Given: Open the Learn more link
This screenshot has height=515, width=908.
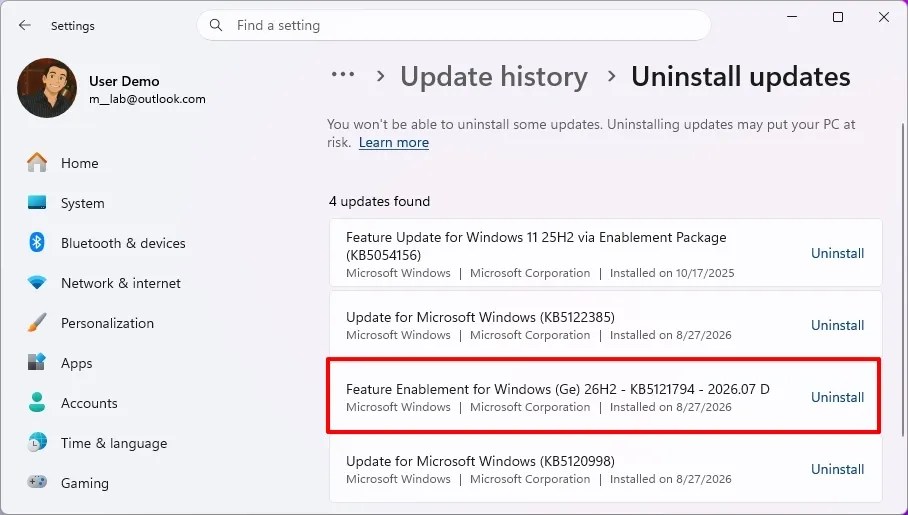Looking at the screenshot, I should tap(394, 143).
